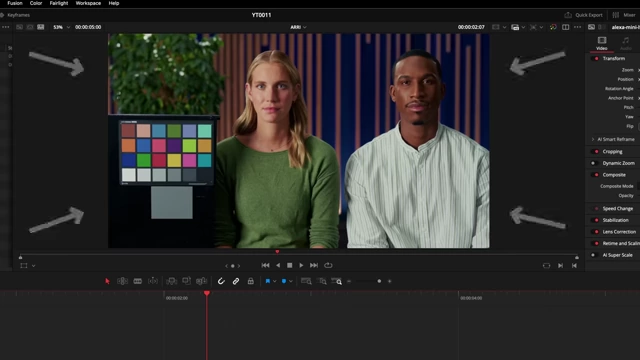Click the timeline zoom-out minus button

[349, 281]
